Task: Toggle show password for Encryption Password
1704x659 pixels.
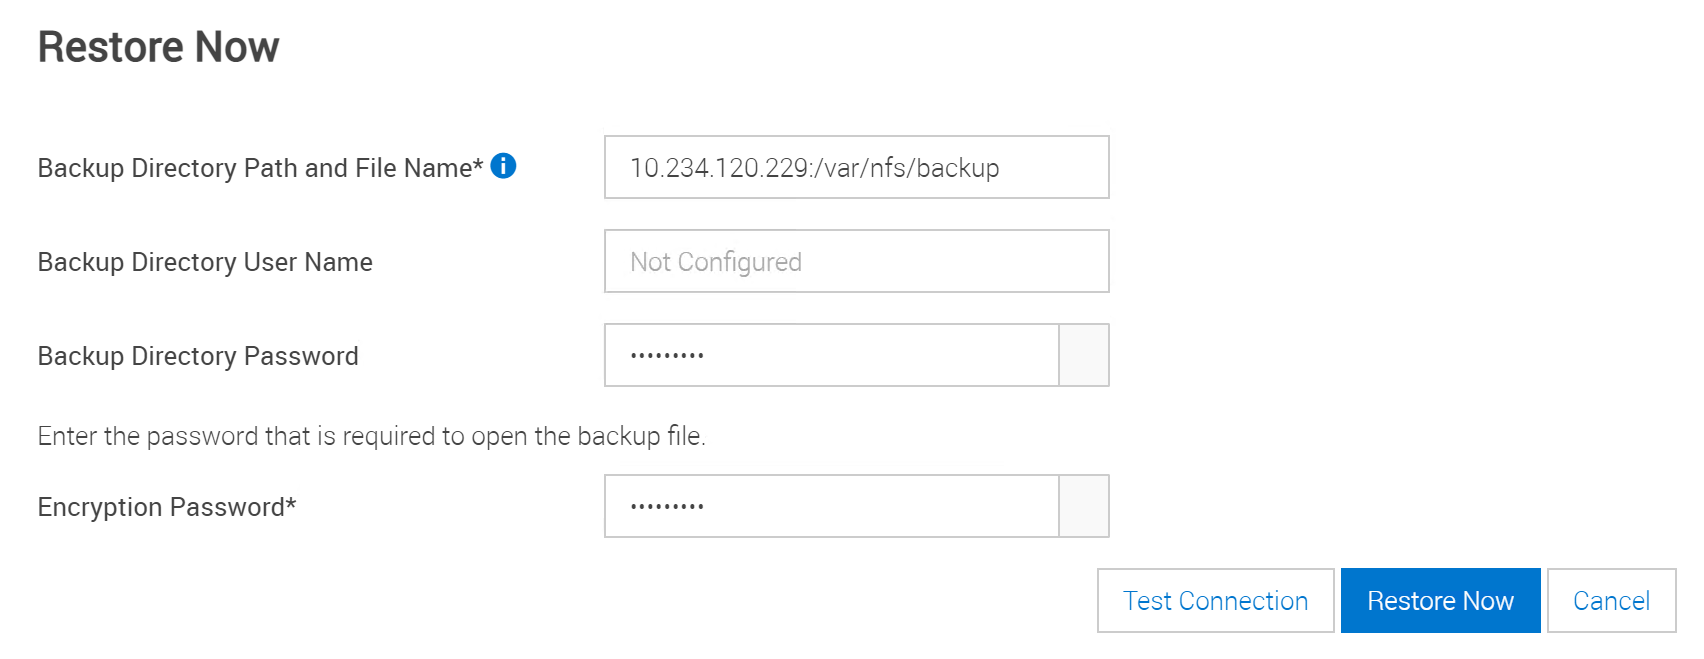Action: tap(1084, 506)
